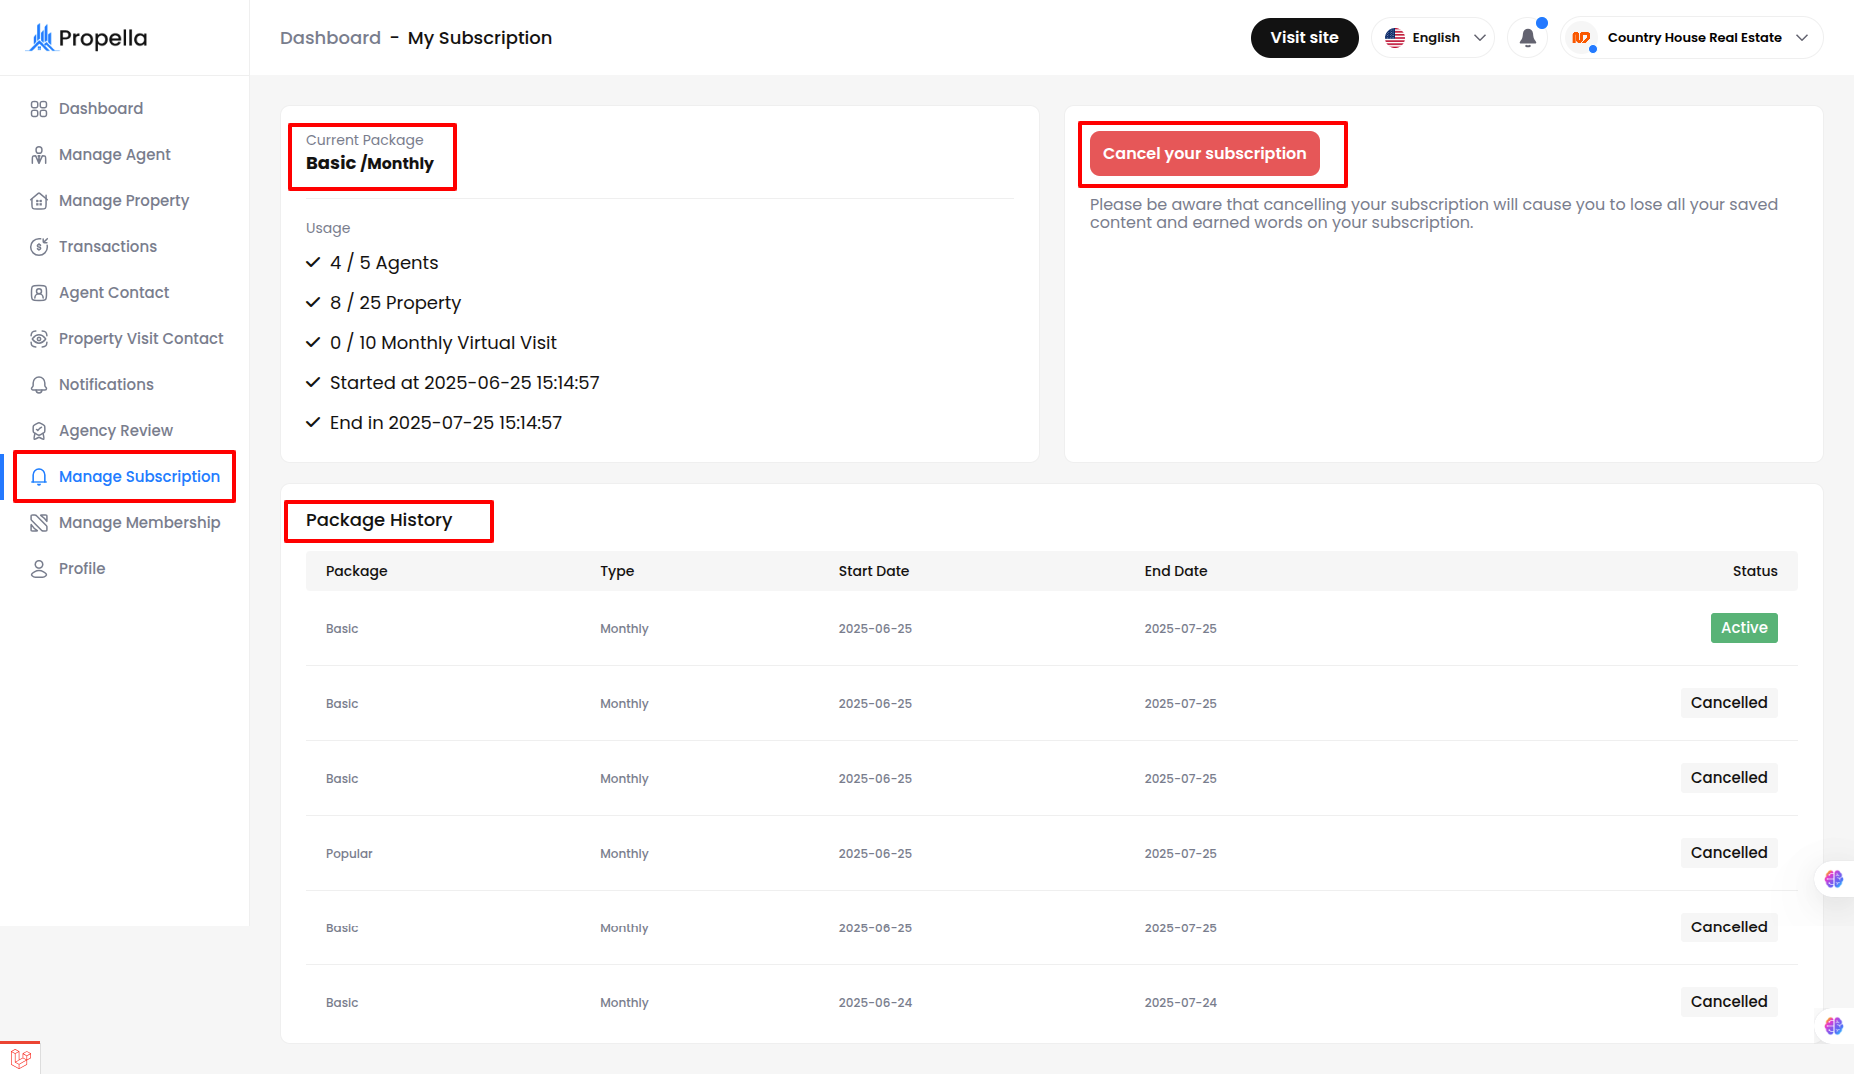This screenshot has width=1854, height=1075.
Task: Click the Transactions icon in sidebar
Action: [x=39, y=247]
